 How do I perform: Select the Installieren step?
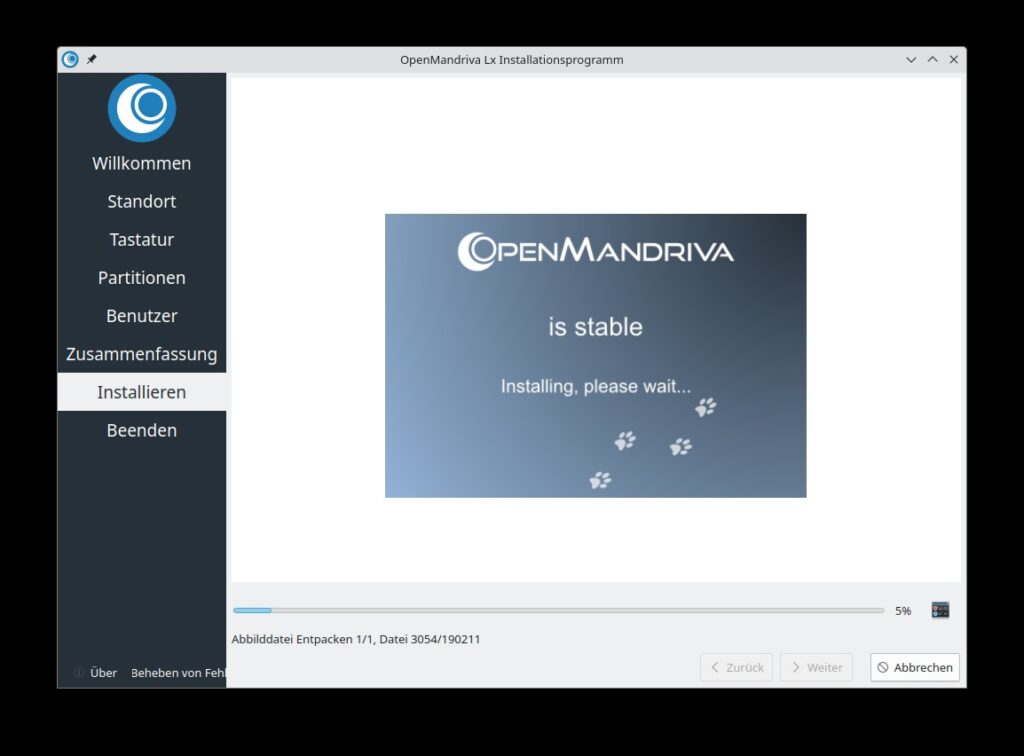point(142,392)
